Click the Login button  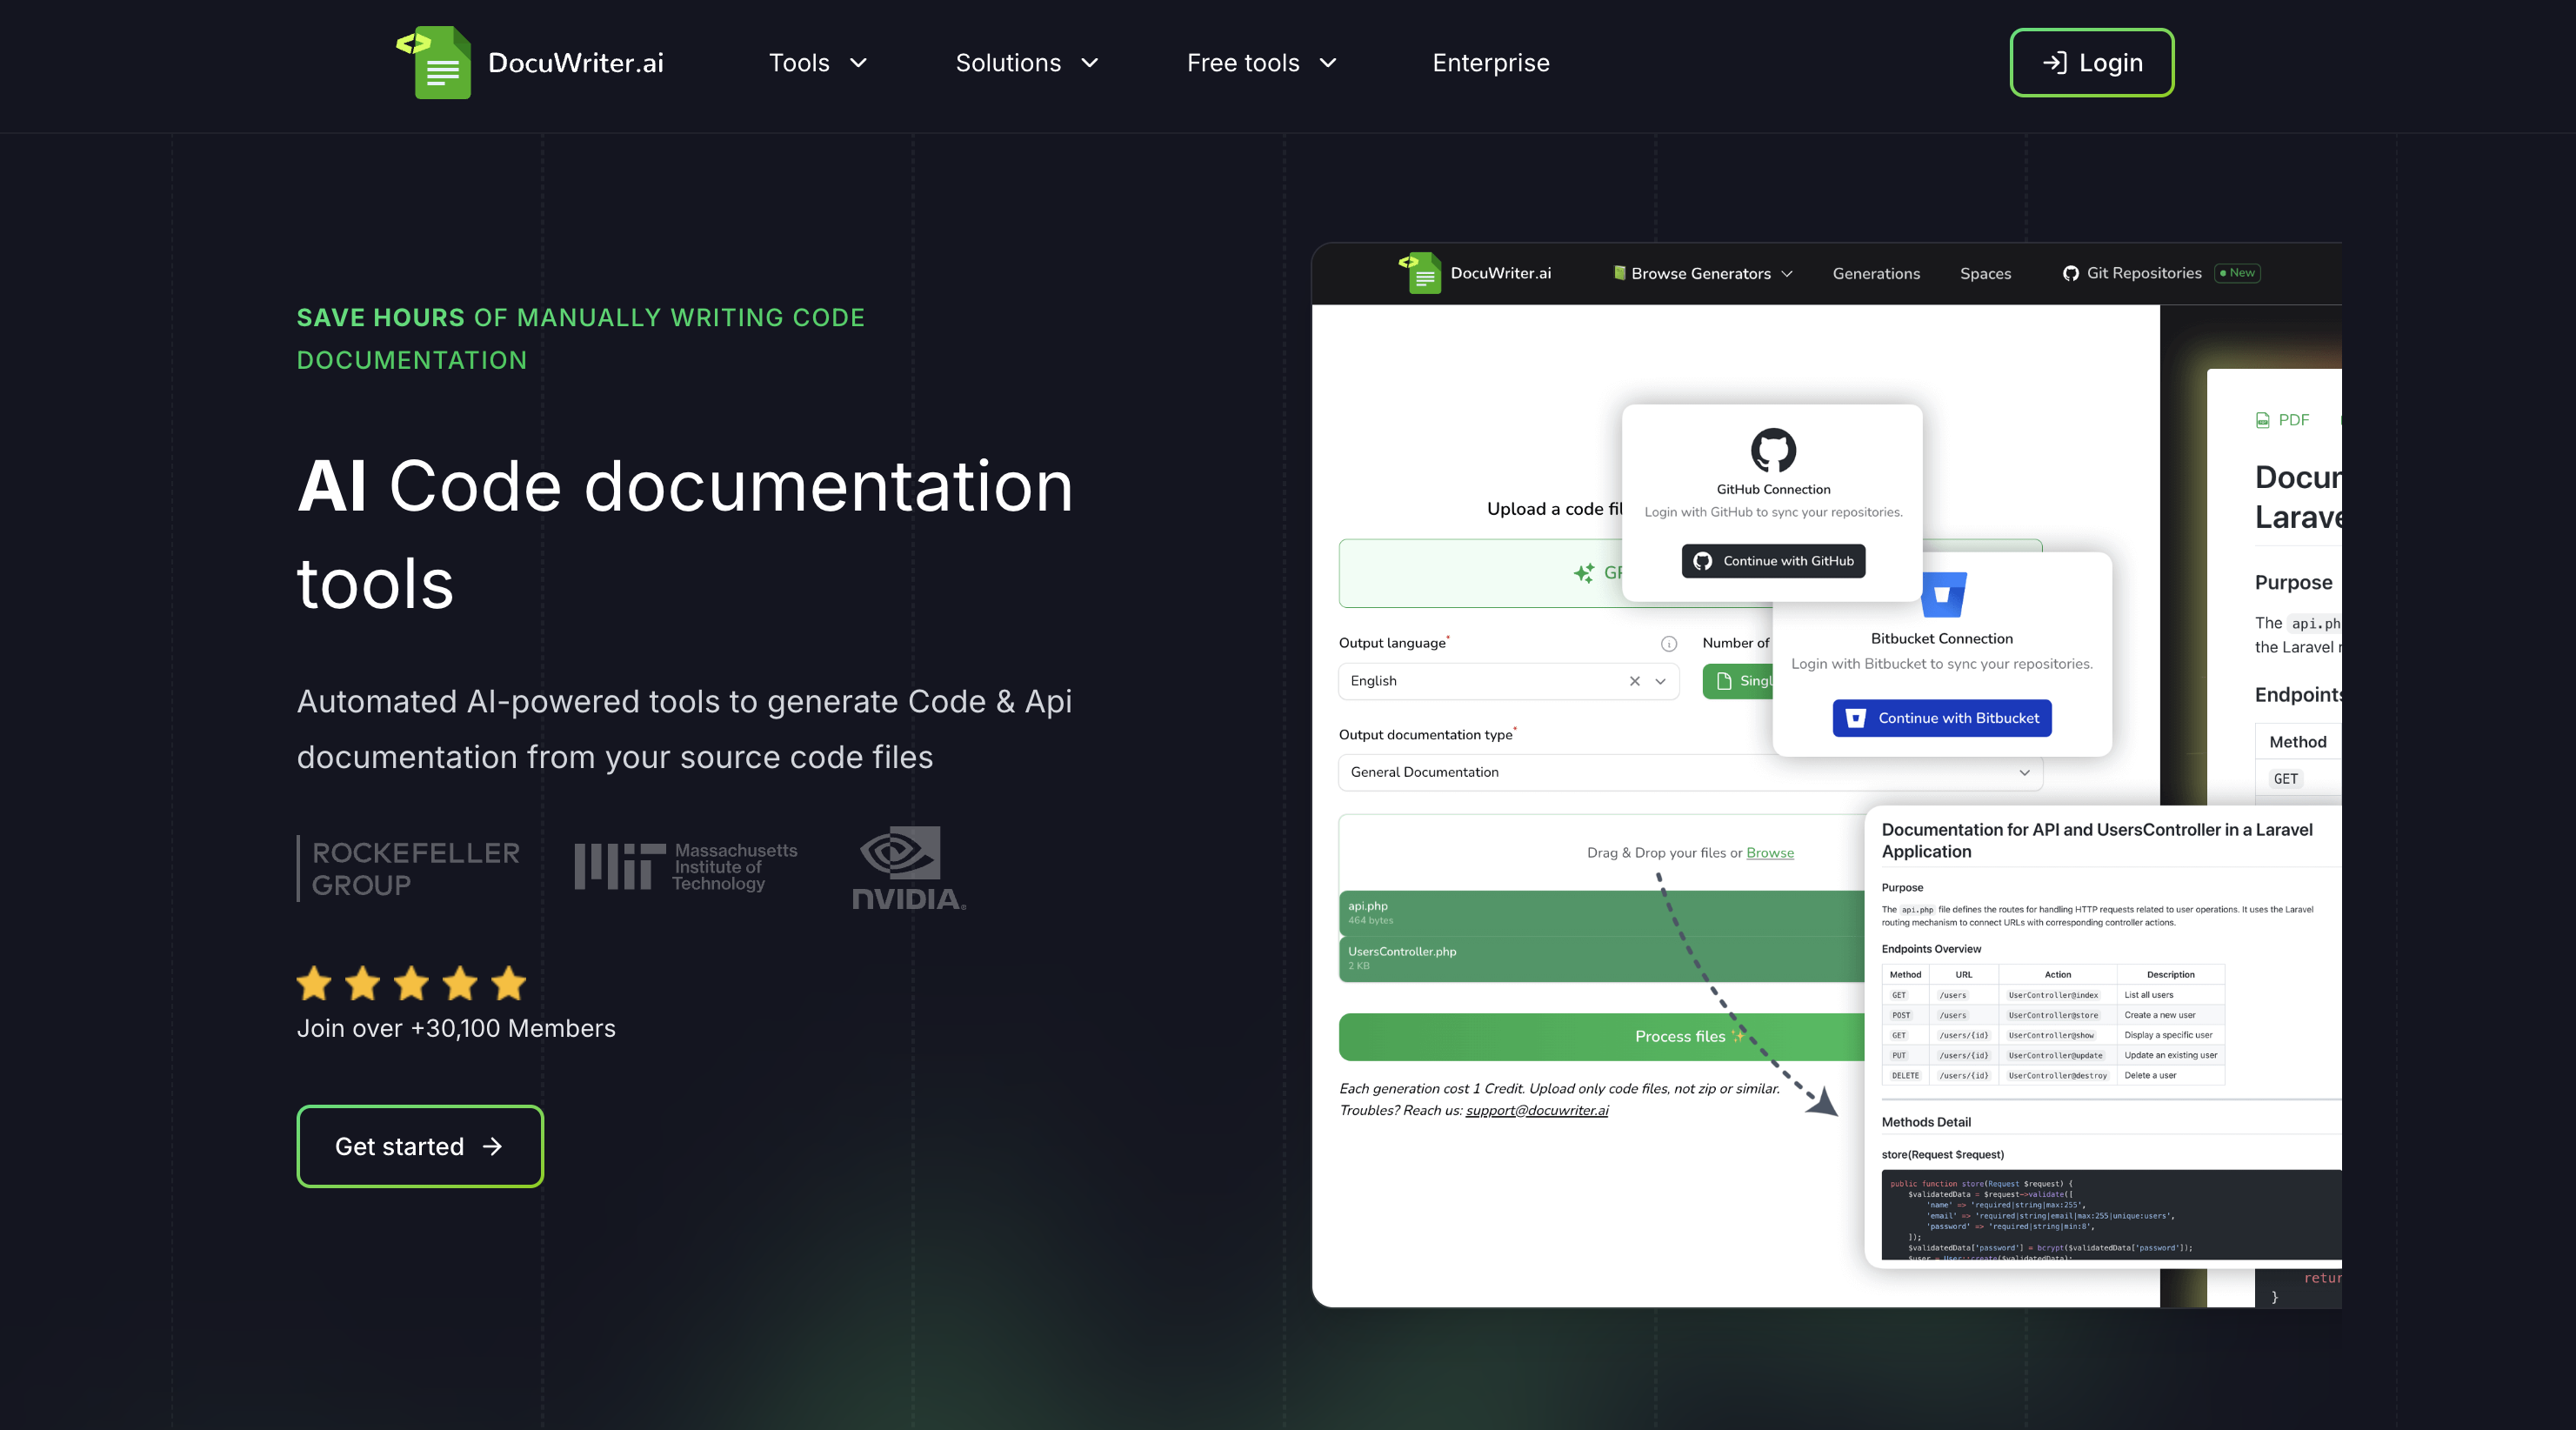(2091, 63)
